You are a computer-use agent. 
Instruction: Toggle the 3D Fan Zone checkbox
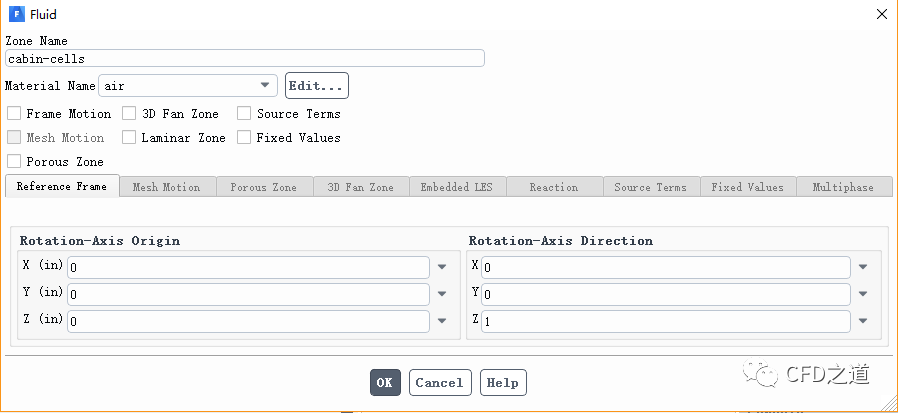[x=130, y=114]
